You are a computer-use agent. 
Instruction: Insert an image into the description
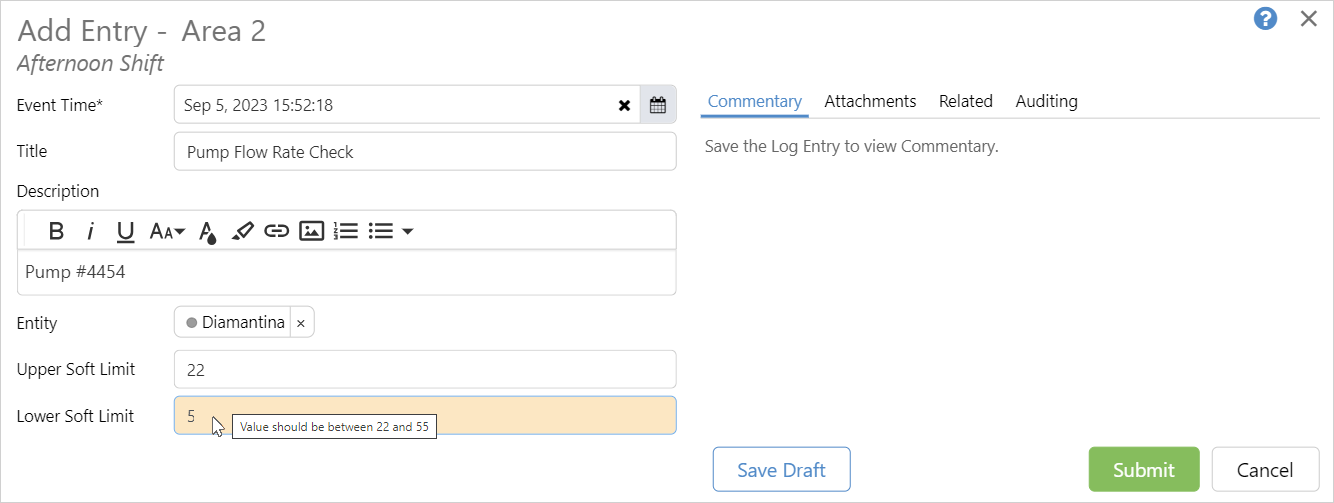click(x=312, y=231)
